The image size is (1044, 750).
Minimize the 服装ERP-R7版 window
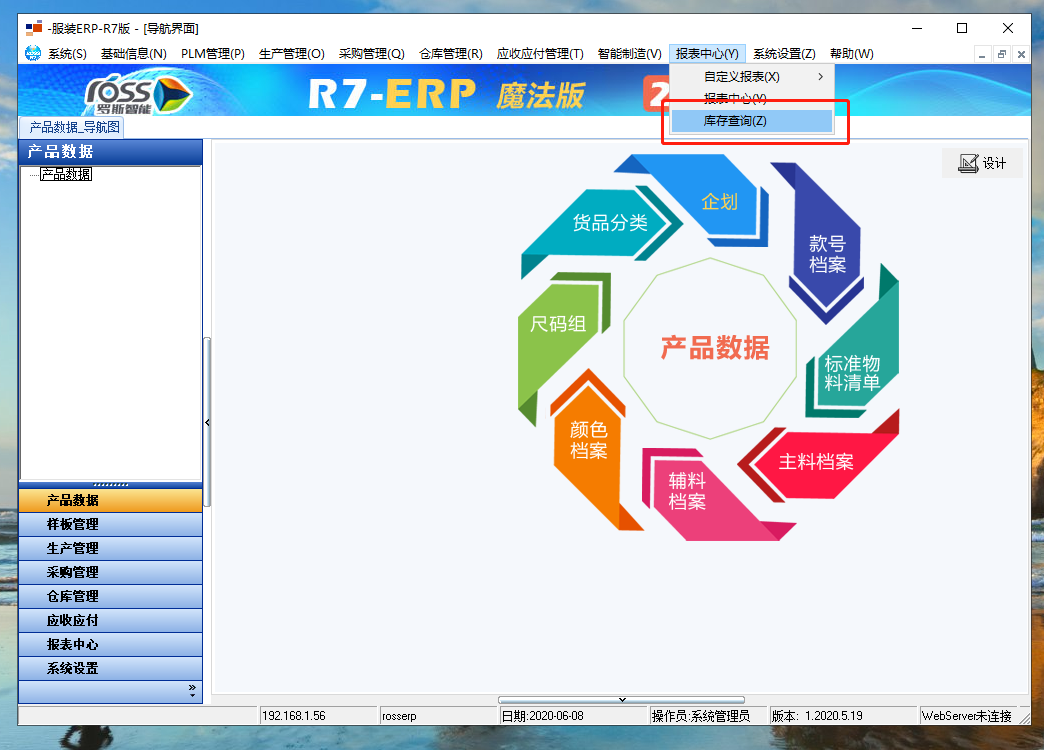917,28
